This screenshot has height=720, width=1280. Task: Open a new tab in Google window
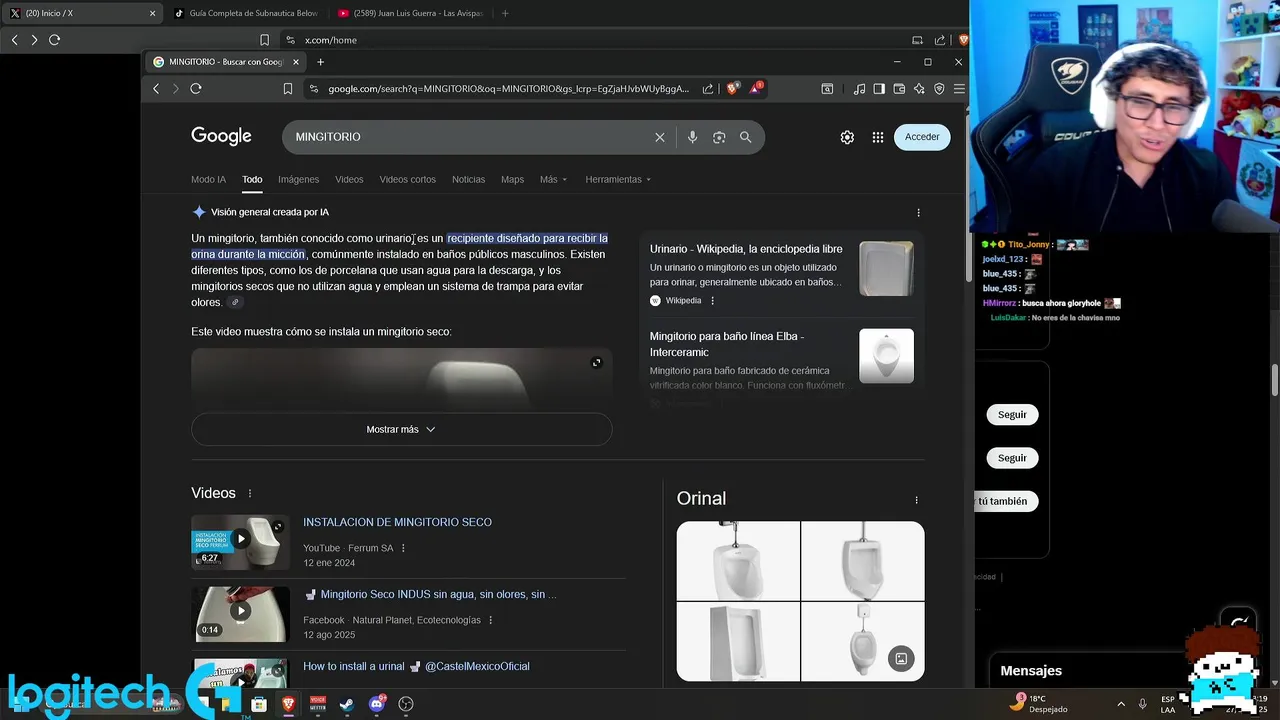[x=320, y=62]
